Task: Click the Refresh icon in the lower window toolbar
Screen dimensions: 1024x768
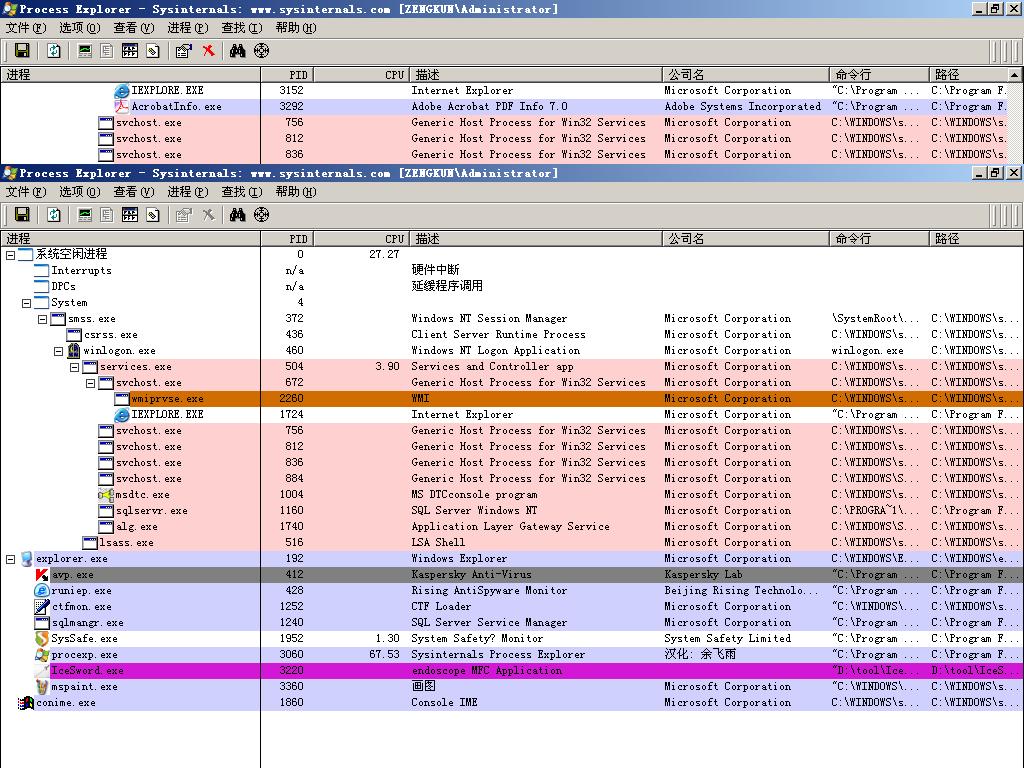Action: point(54,215)
